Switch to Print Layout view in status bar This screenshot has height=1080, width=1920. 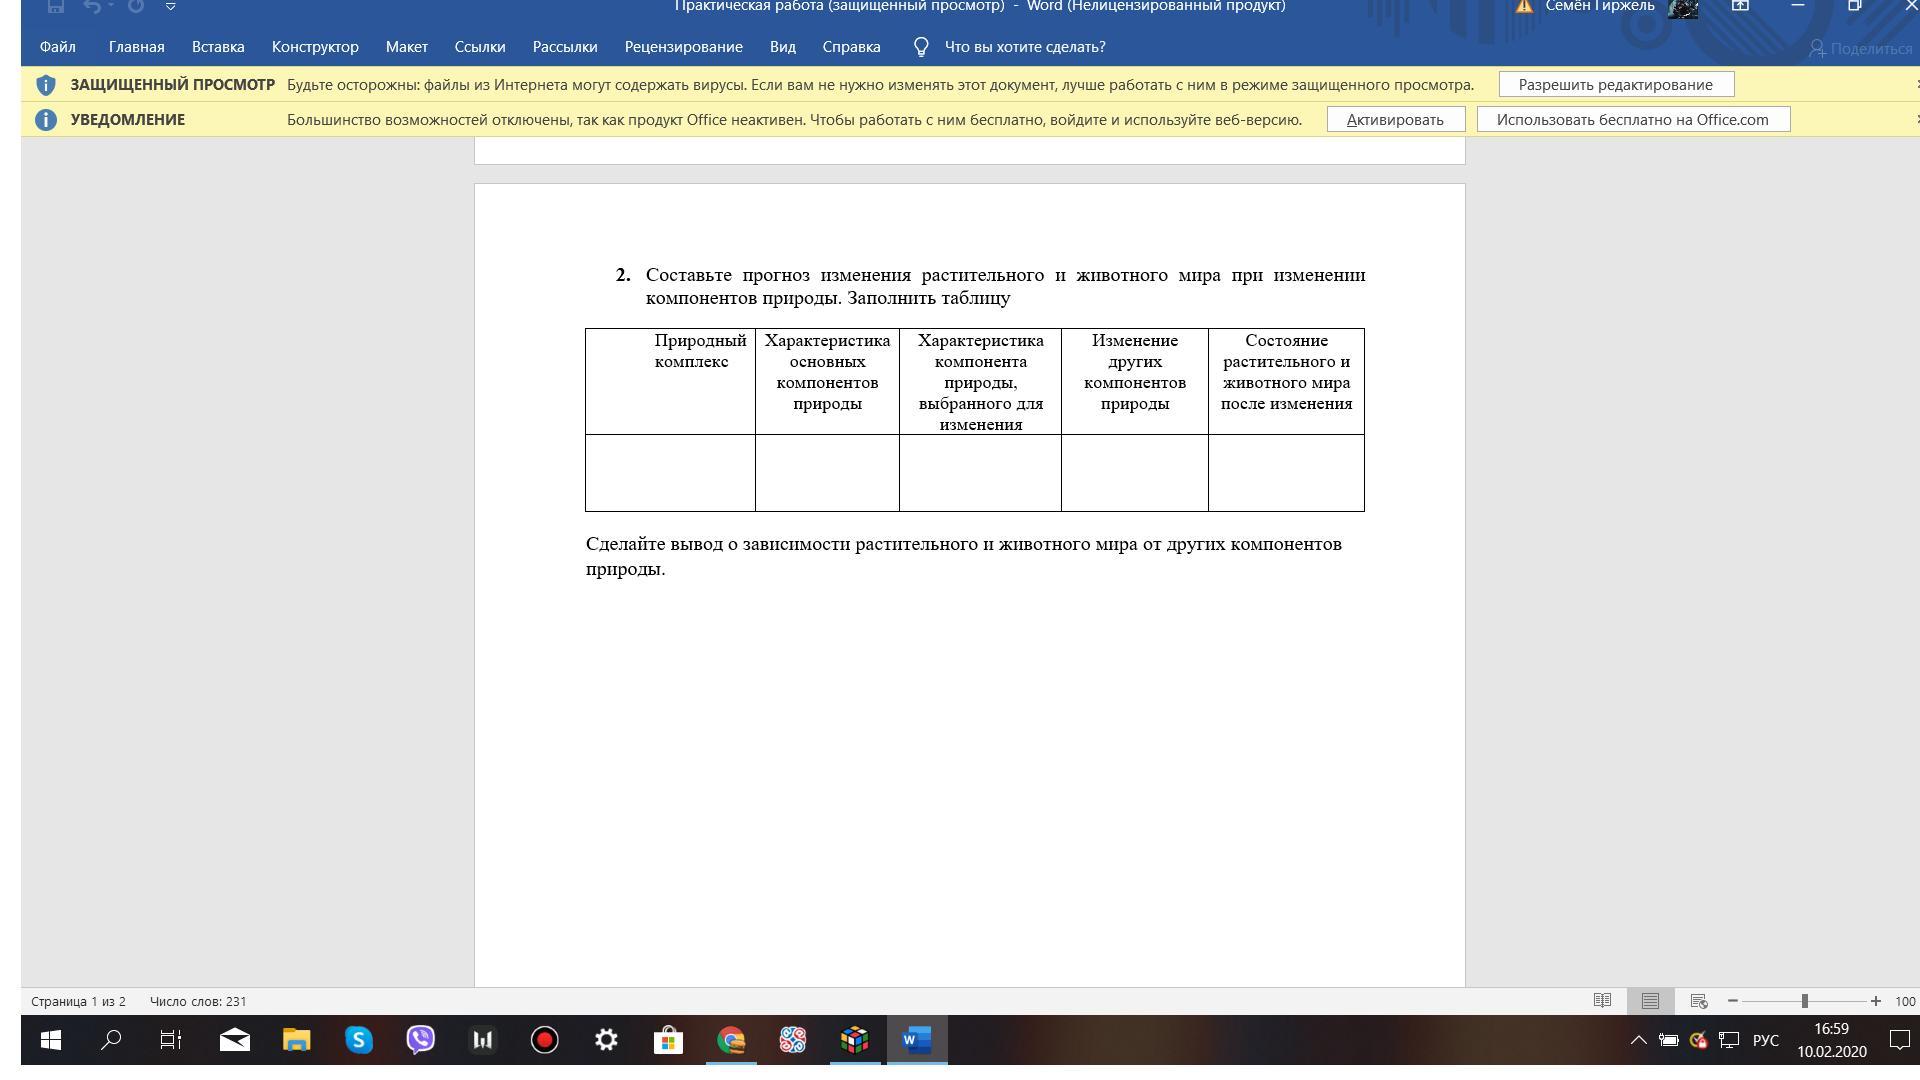1650,1001
